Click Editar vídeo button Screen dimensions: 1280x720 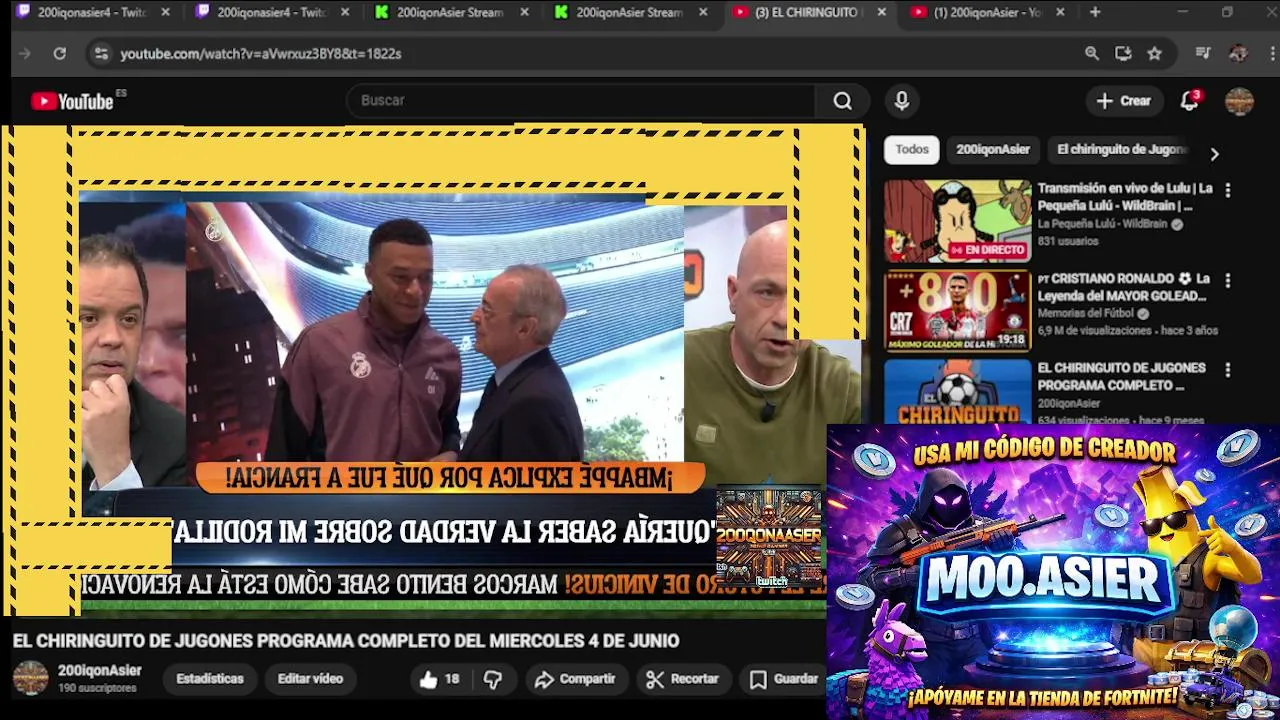(x=310, y=679)
